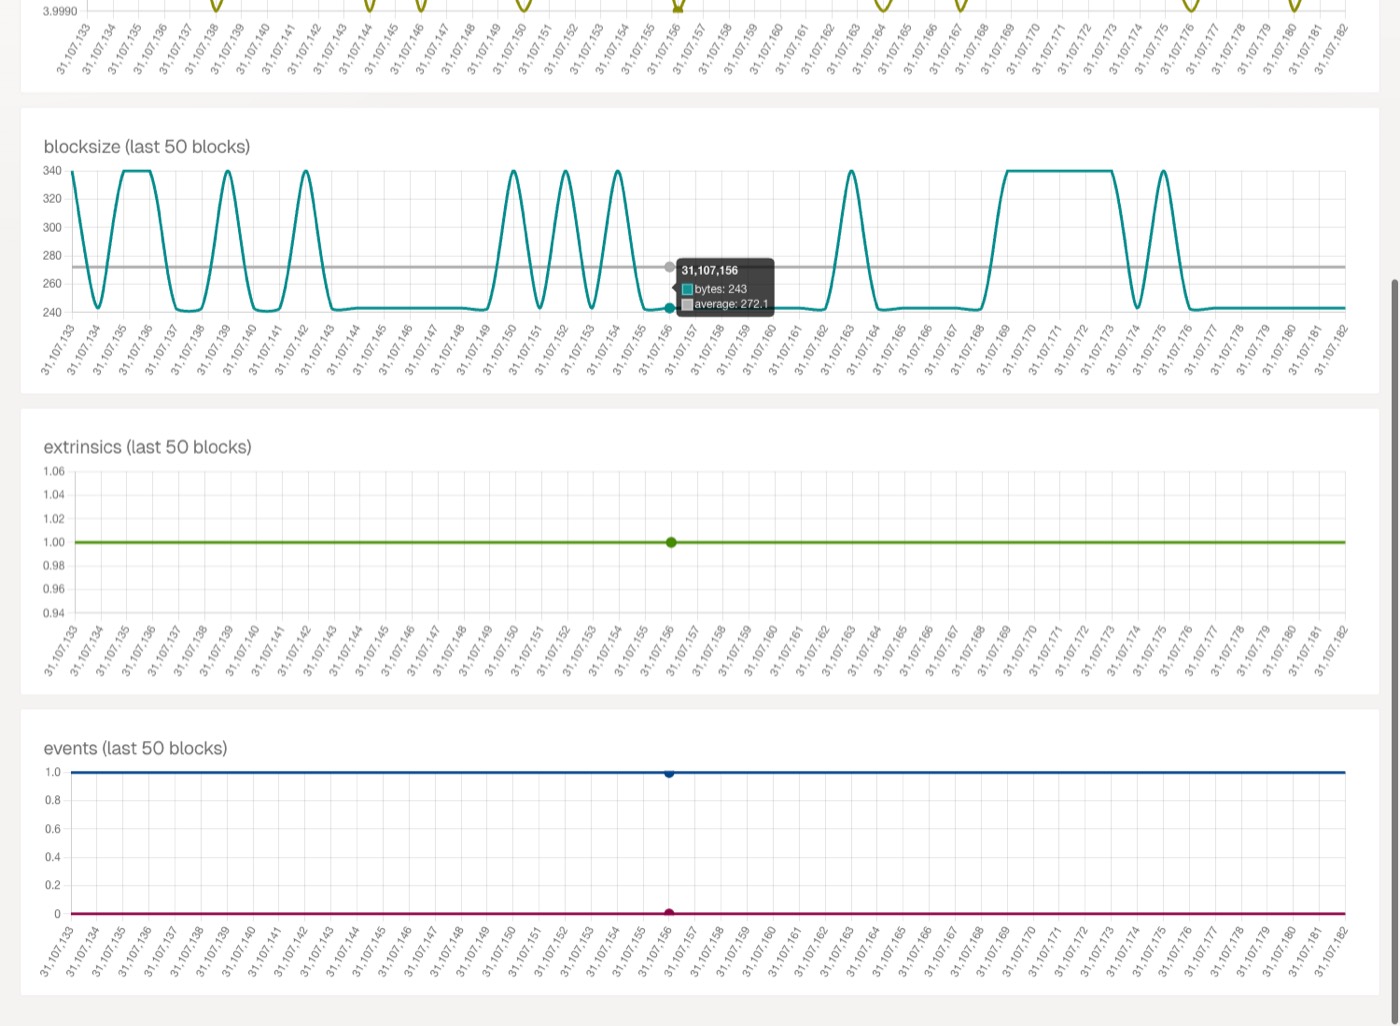
Task: Select the blue highlighted point on events chart
Action: (669, 772)
